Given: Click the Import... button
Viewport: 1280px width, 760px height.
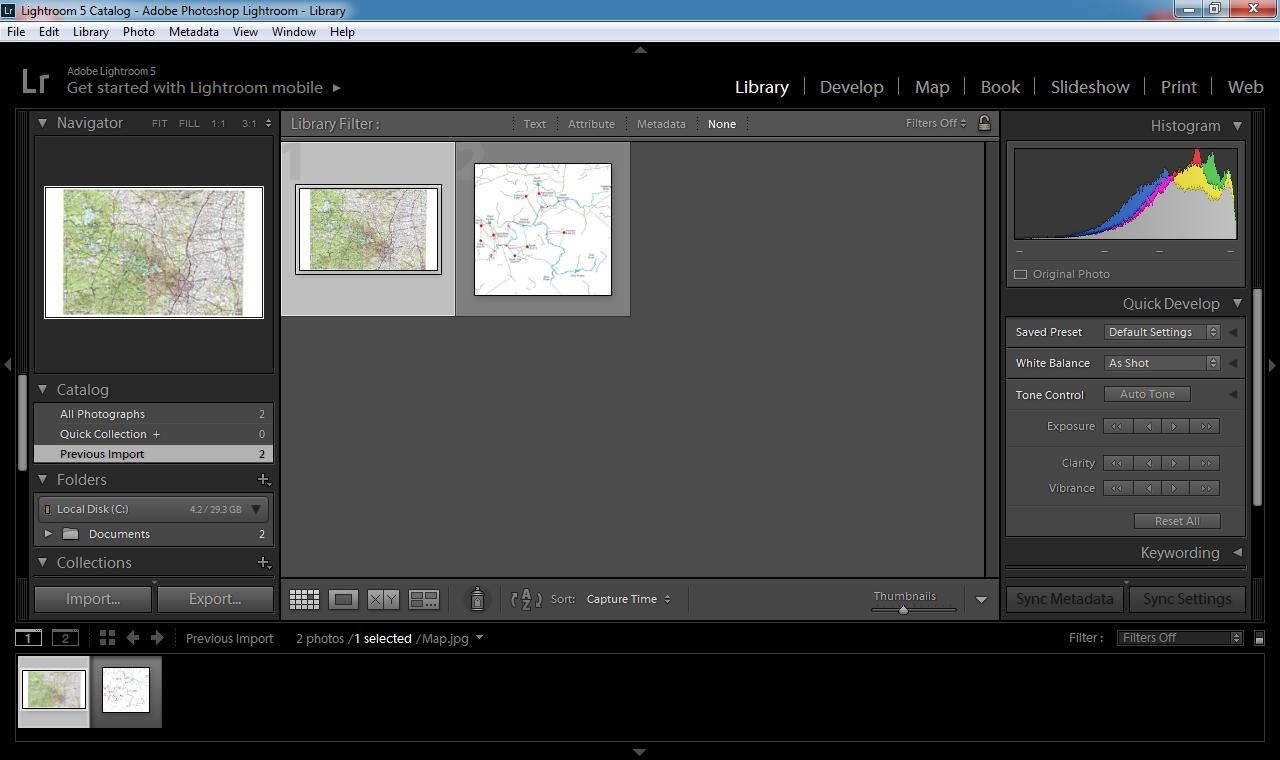Looking at the screenshot, I should [93, 599].
